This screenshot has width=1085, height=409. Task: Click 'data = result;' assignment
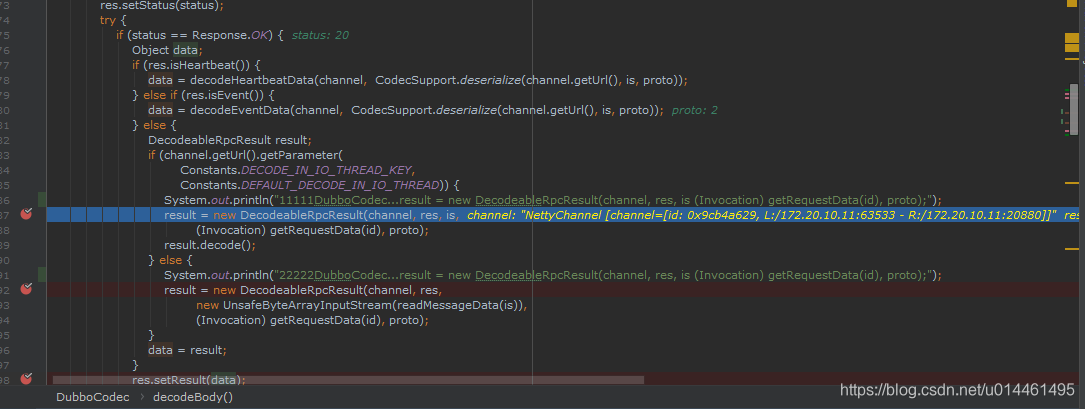pos(187,349)
